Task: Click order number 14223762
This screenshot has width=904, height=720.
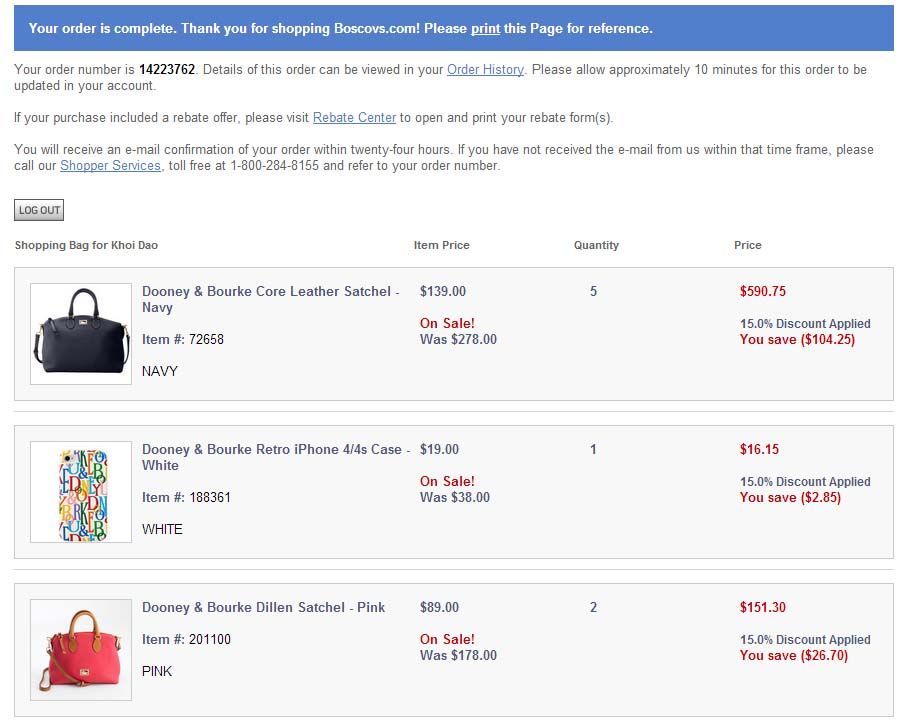Action: point(168,70)
